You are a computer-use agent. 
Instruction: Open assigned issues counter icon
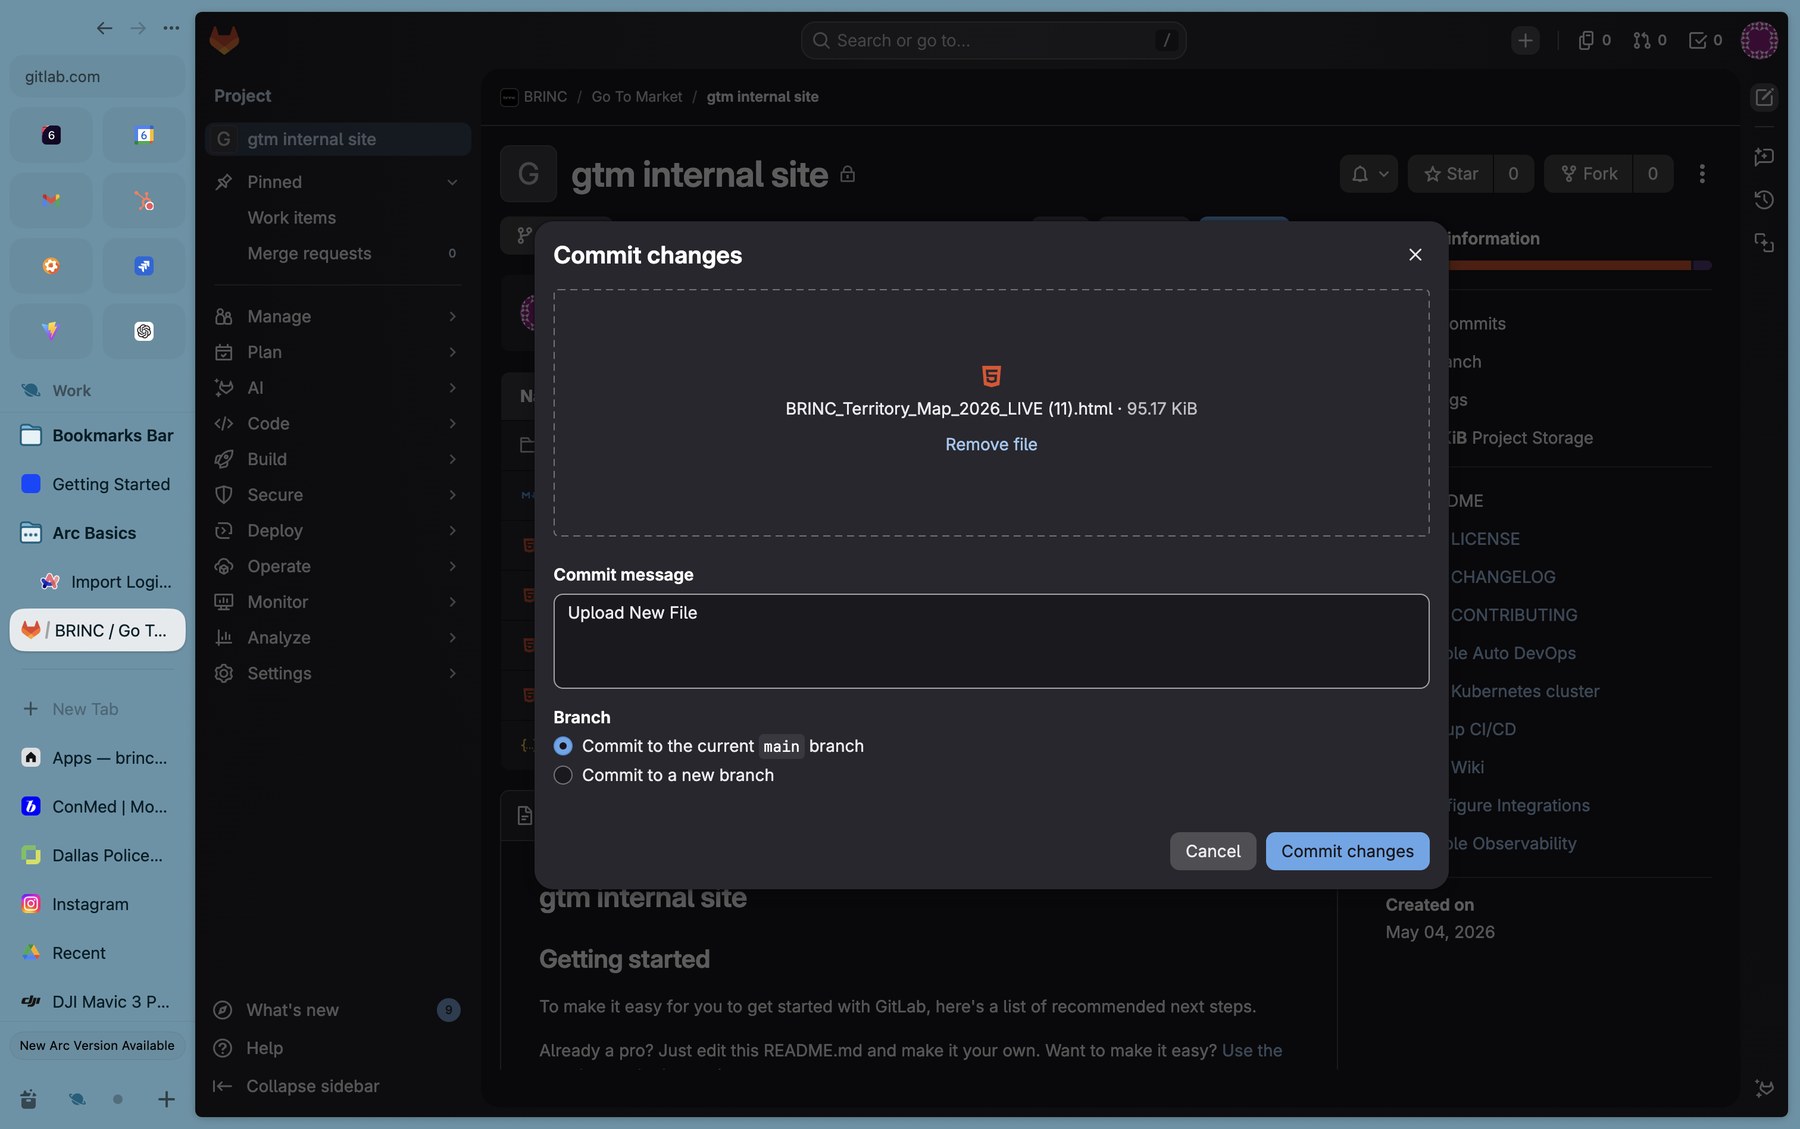tap(1594, 40)
